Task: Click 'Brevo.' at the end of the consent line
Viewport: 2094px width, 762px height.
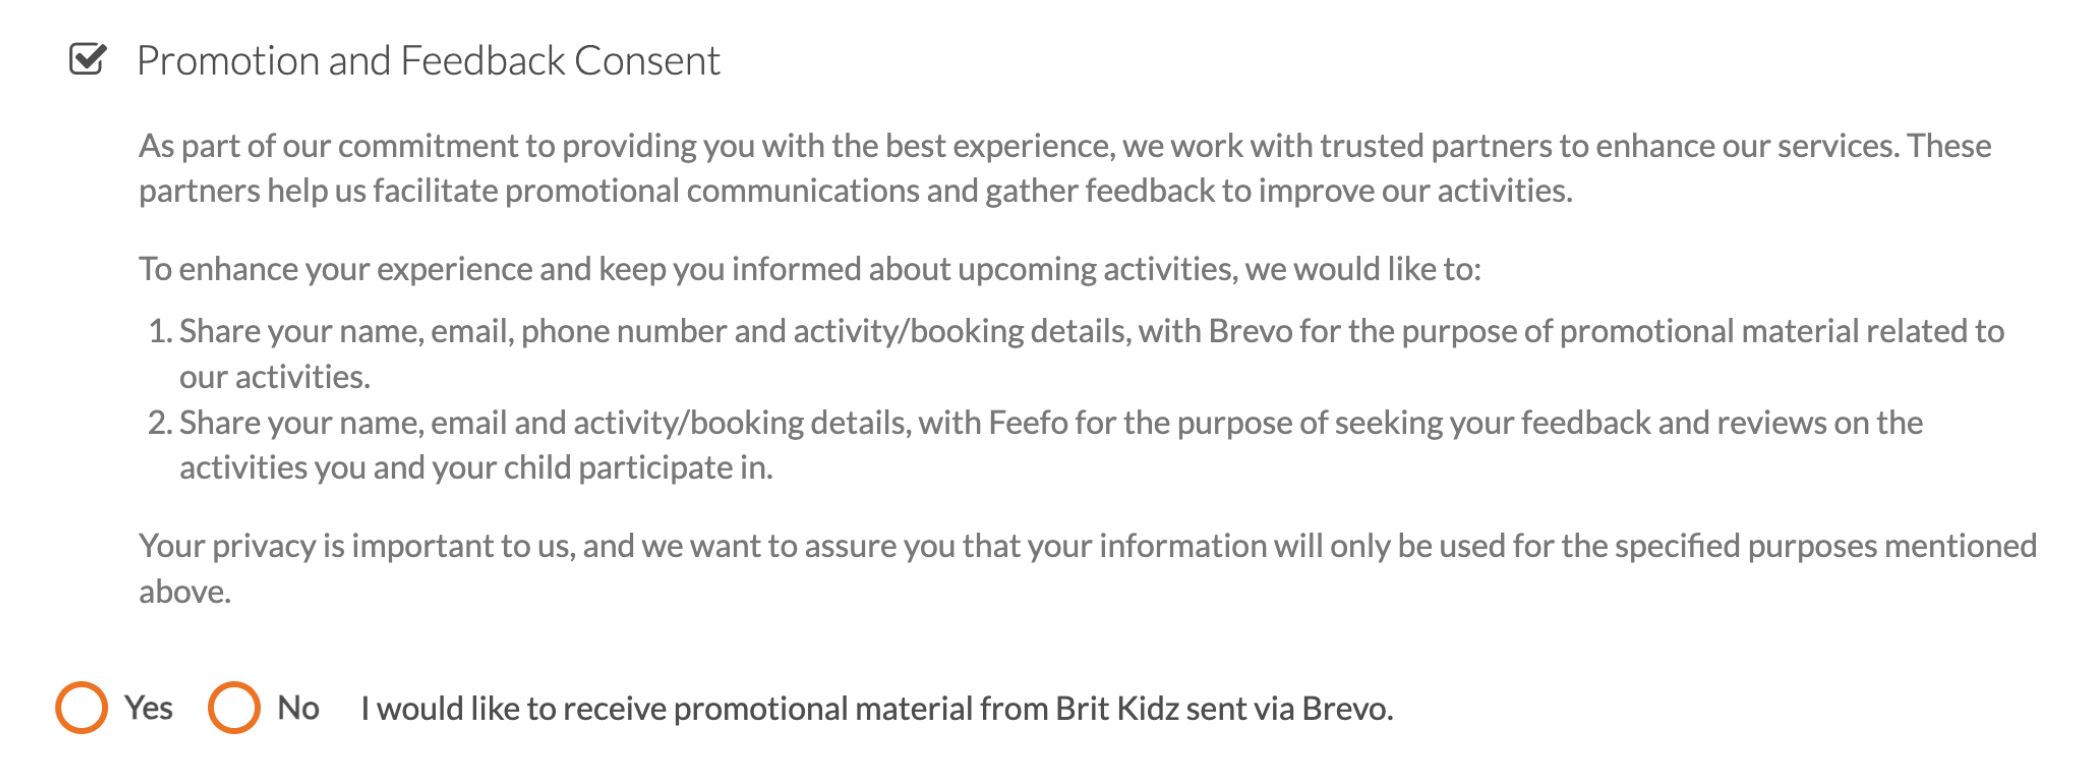Action: click(x=1348, y=709)
